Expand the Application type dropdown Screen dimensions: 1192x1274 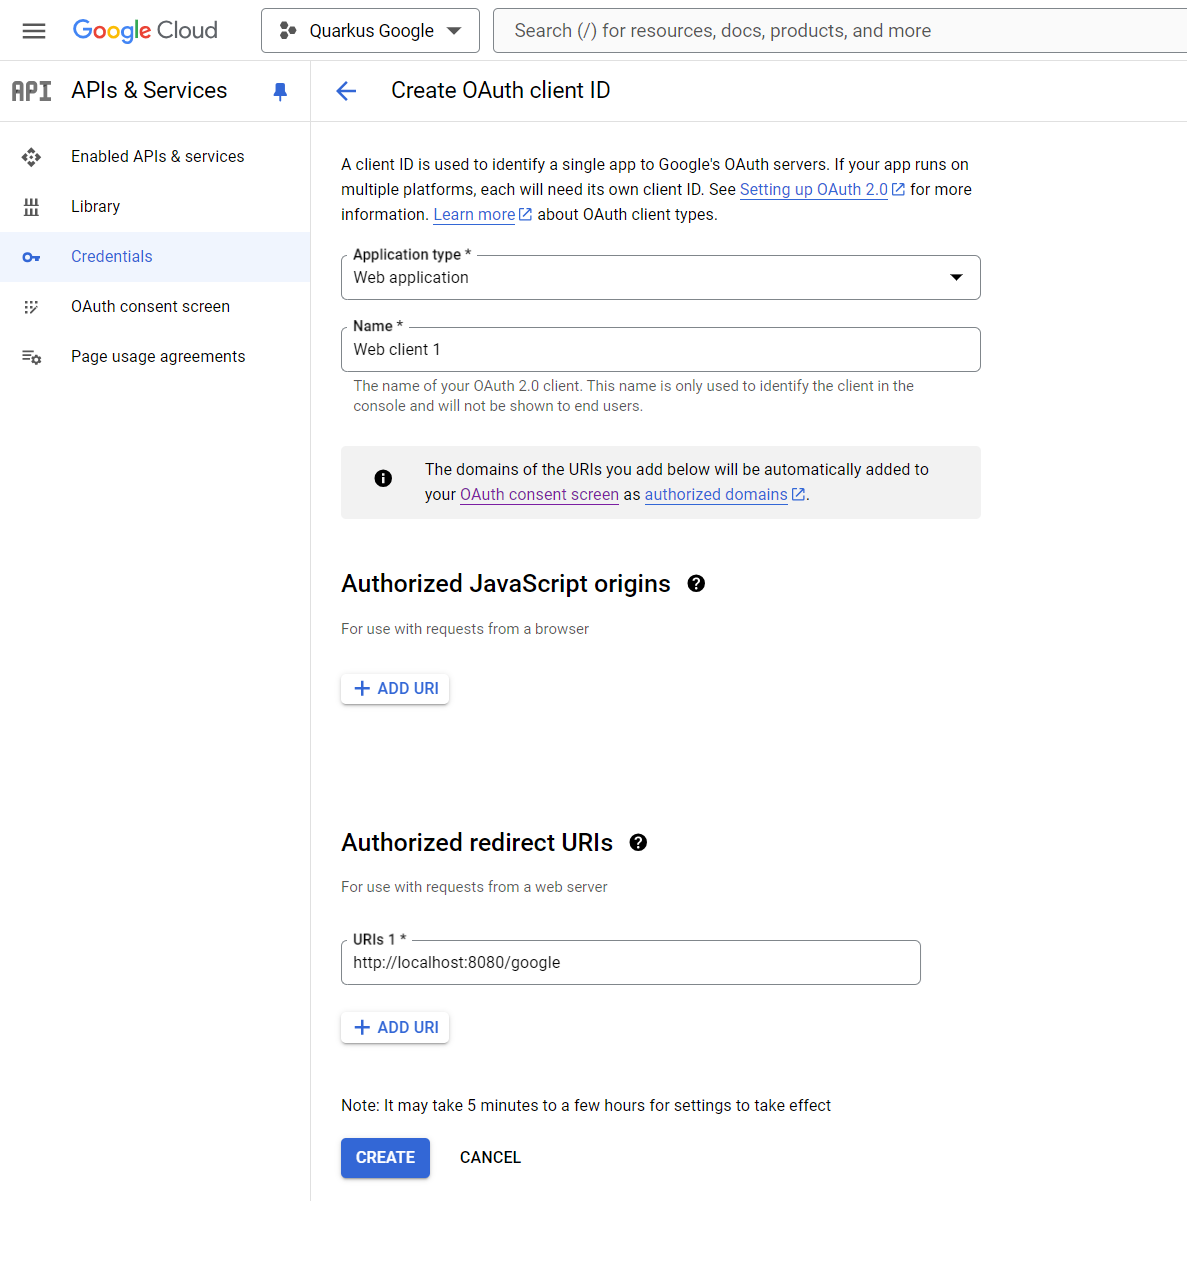click(x=660, y=278)
